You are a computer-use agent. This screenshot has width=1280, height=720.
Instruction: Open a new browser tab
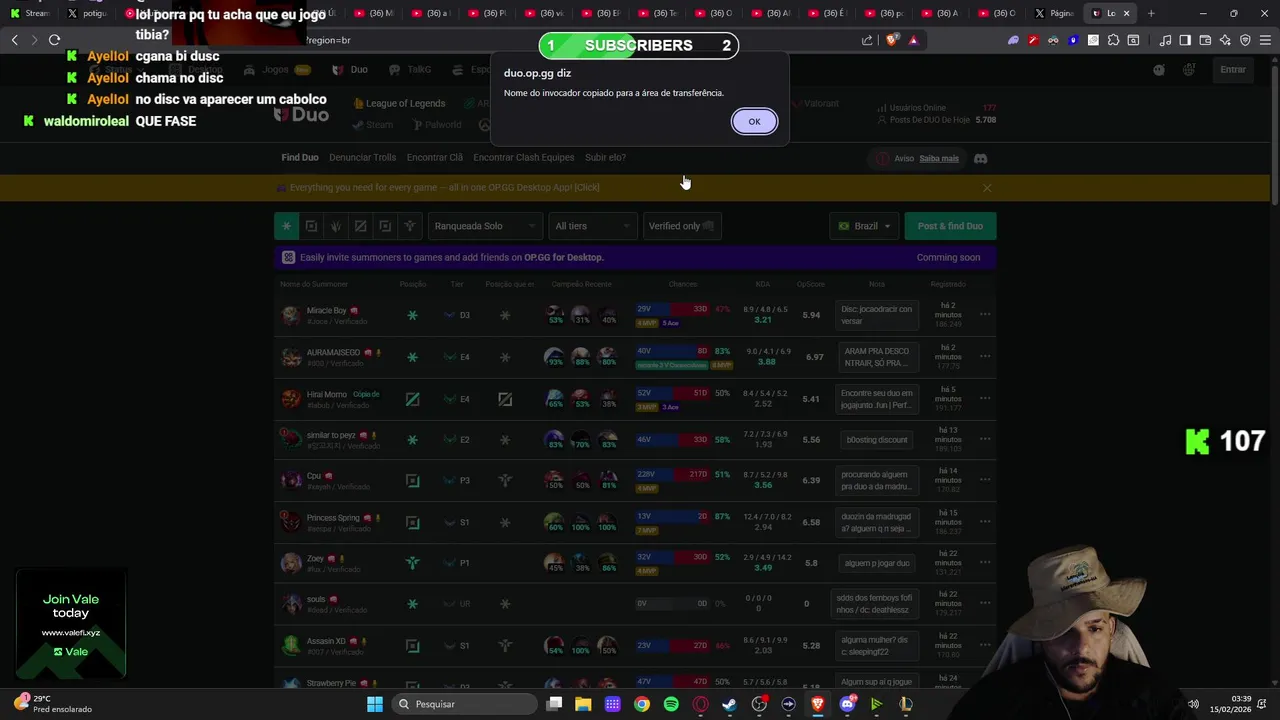(1151, 13)
